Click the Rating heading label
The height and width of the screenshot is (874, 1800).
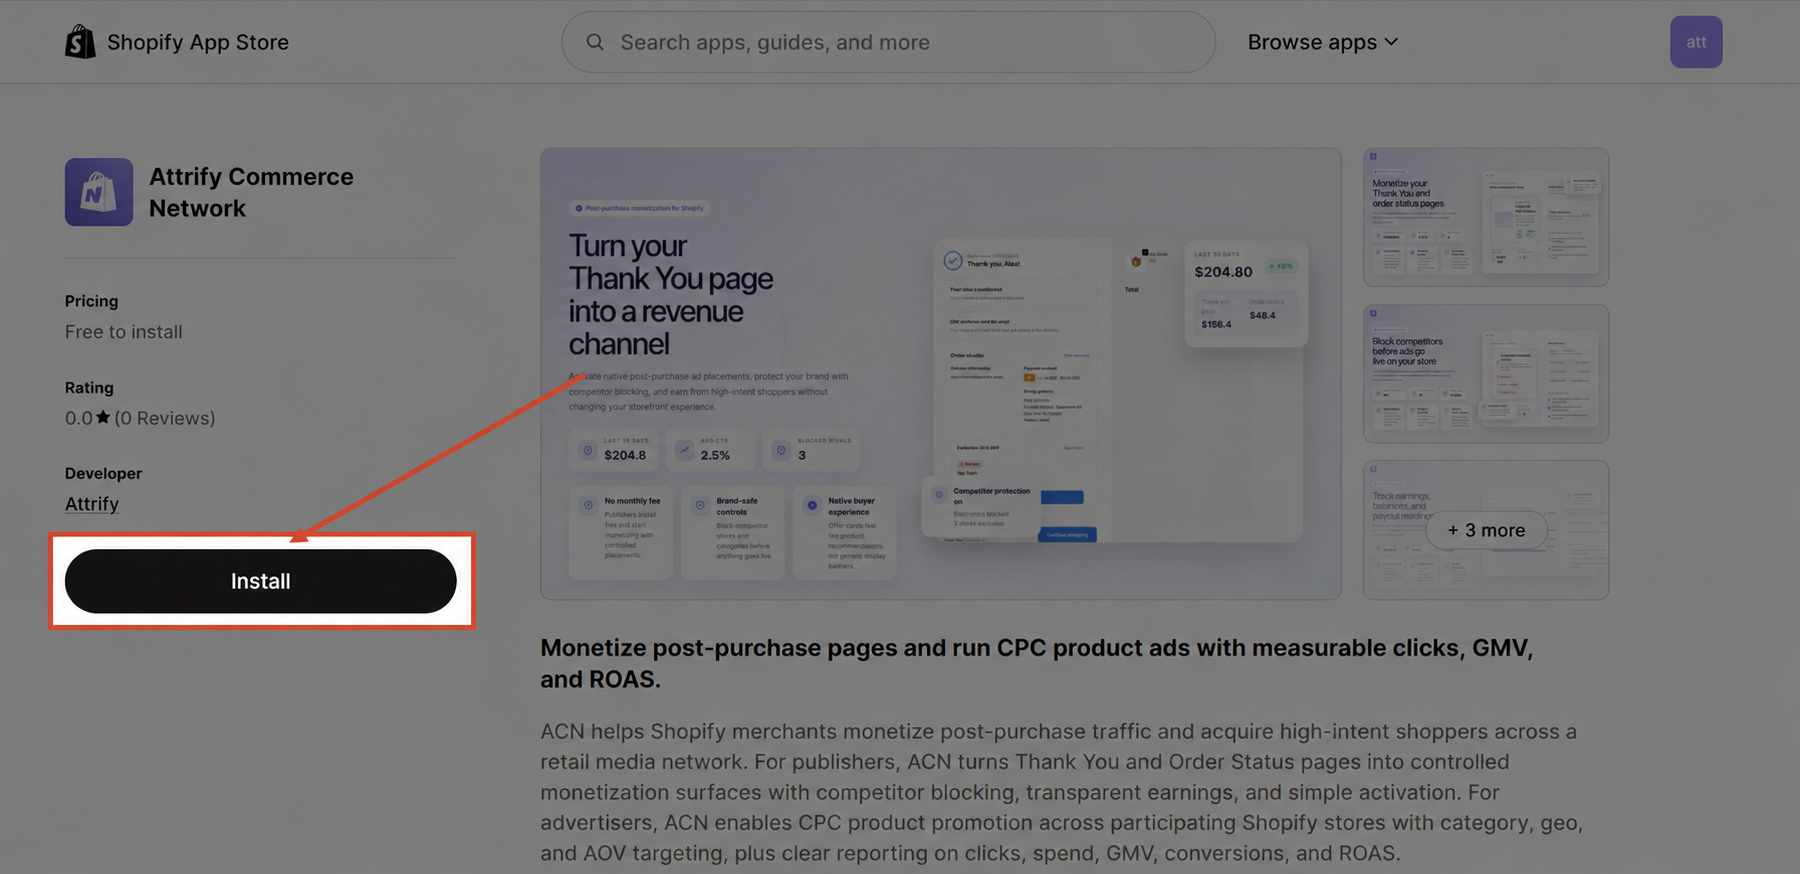89,388
